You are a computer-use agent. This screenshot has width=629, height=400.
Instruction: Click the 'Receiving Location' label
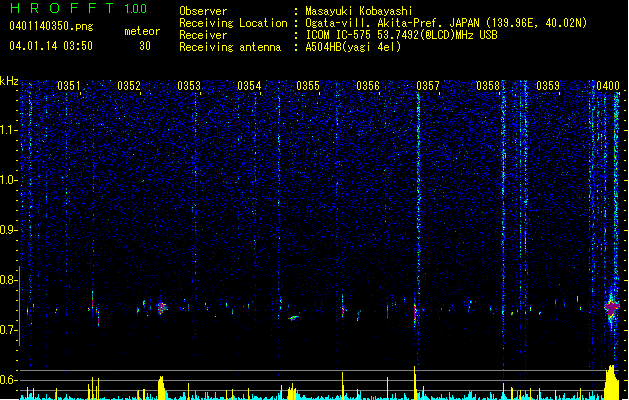click(233, 23)
